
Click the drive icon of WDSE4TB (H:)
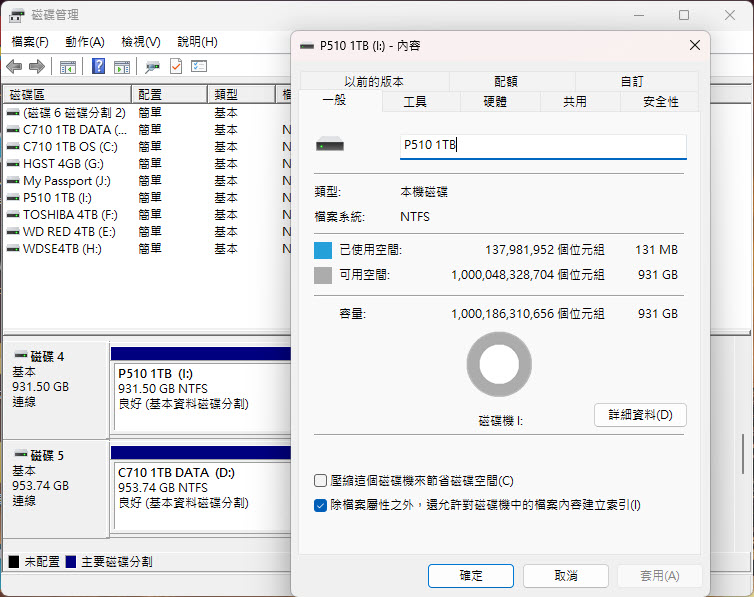click(x=13, y=249)
